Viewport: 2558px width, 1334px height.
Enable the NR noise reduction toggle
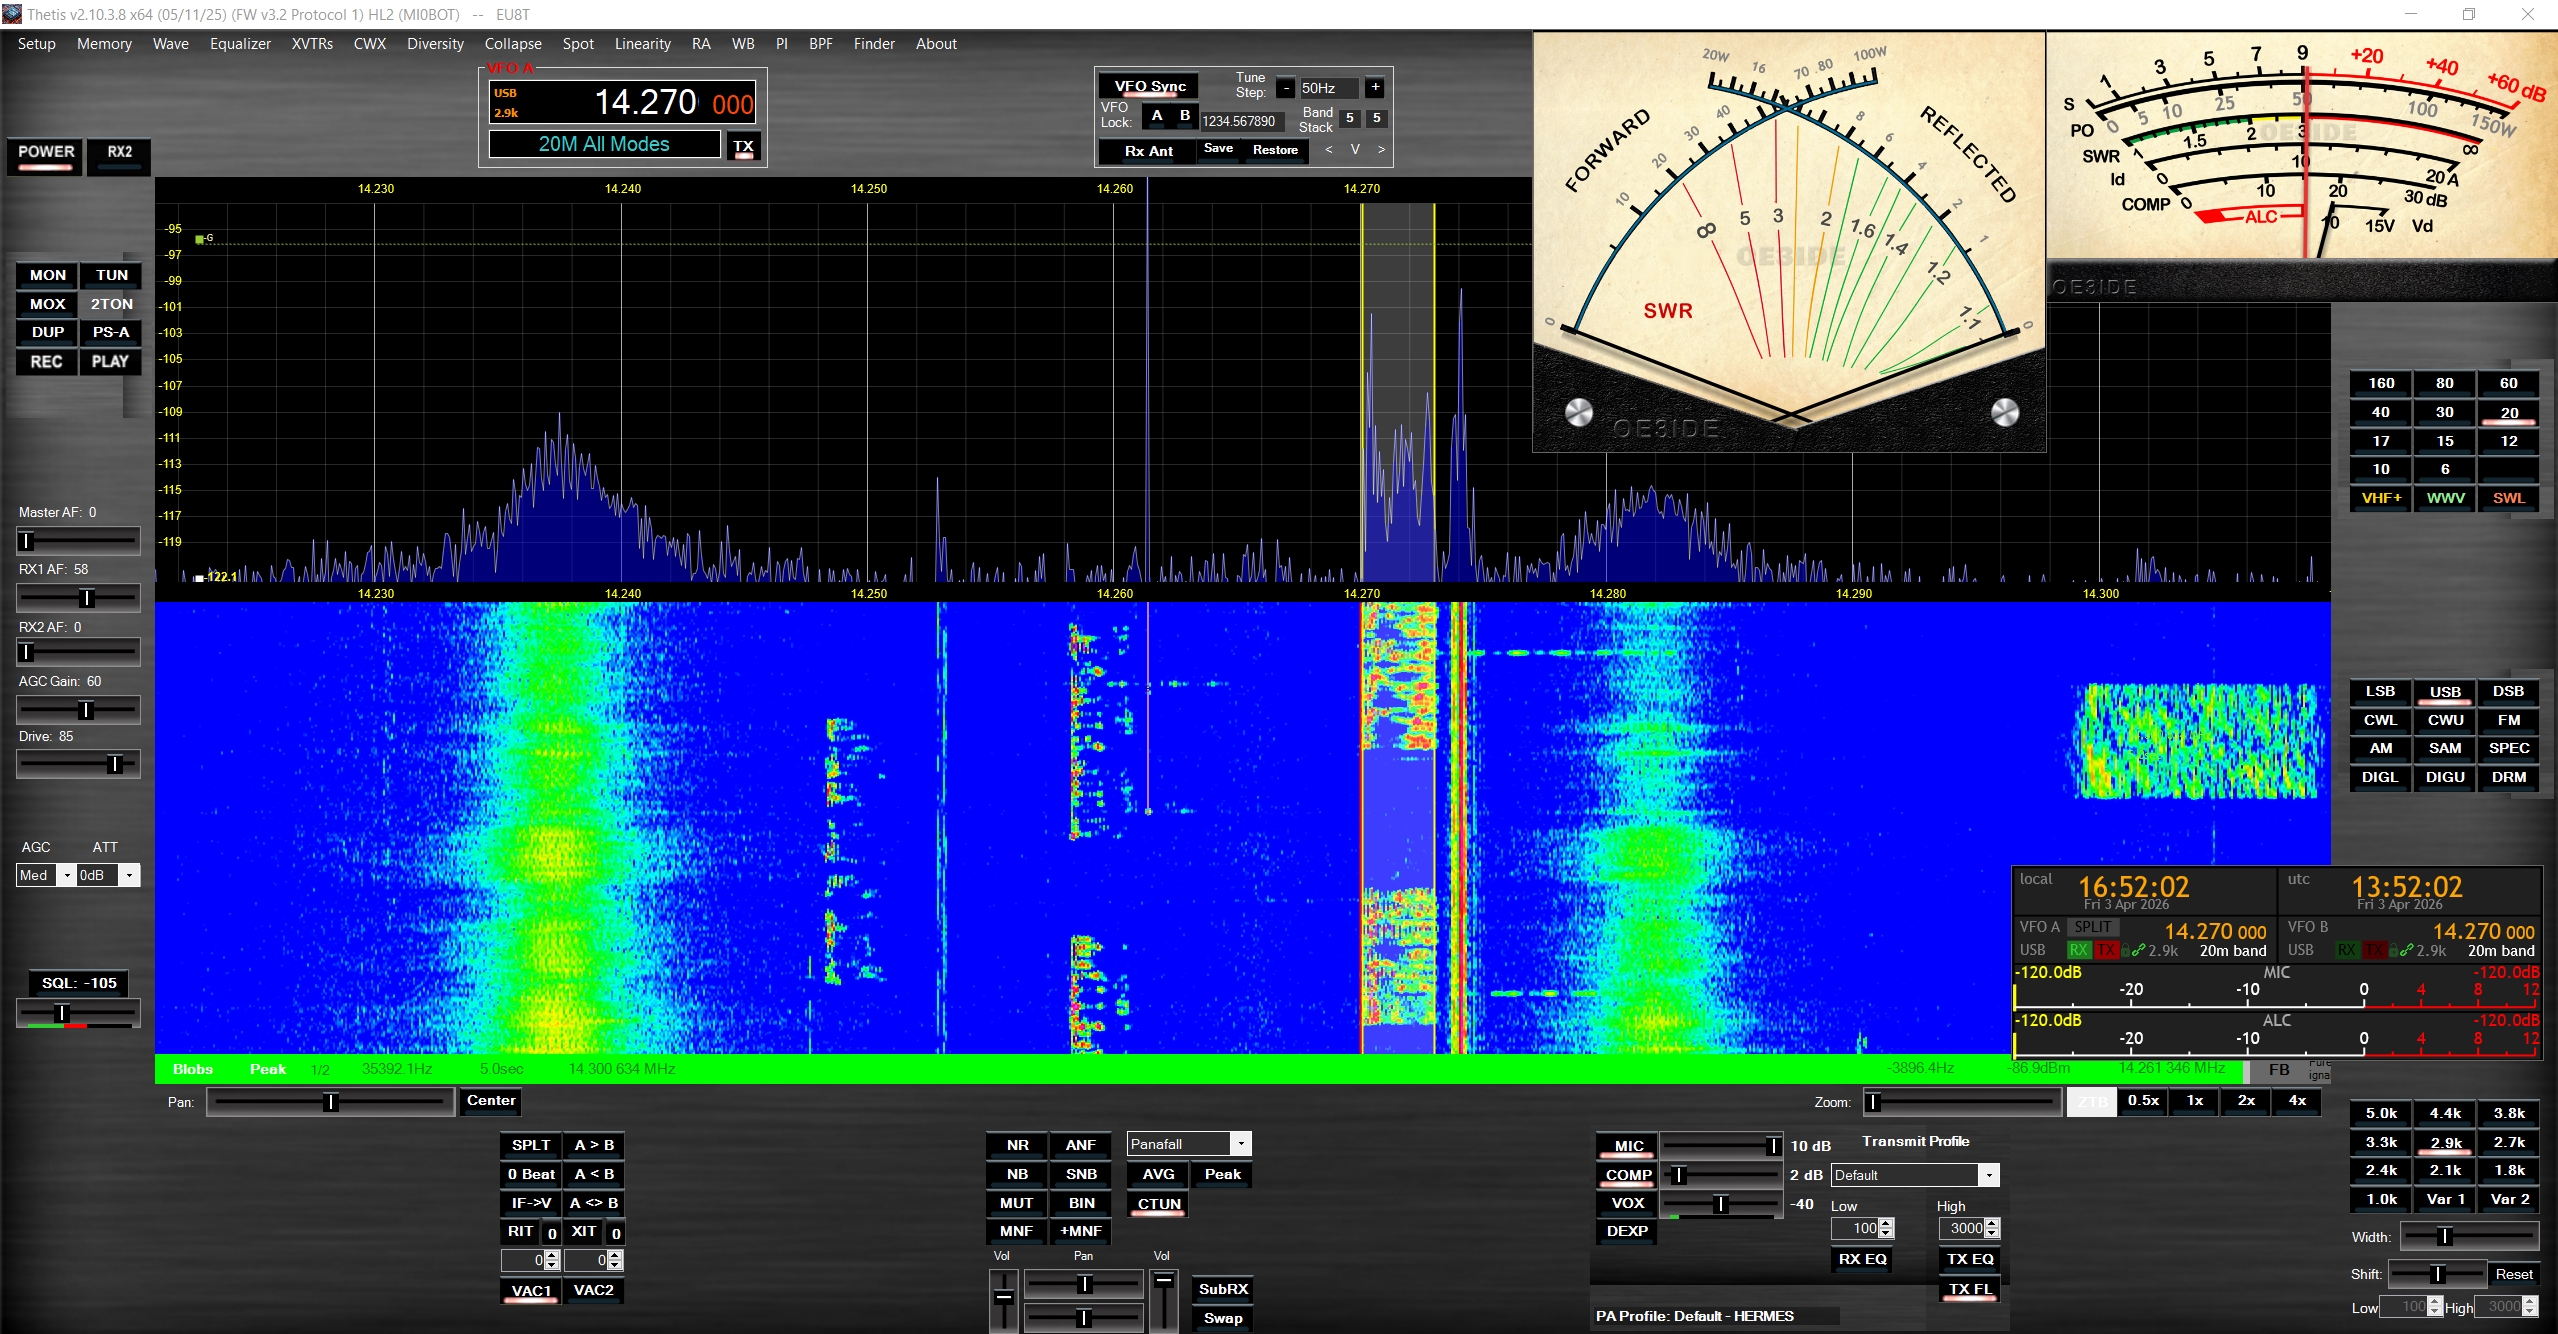[1017, 1145]
